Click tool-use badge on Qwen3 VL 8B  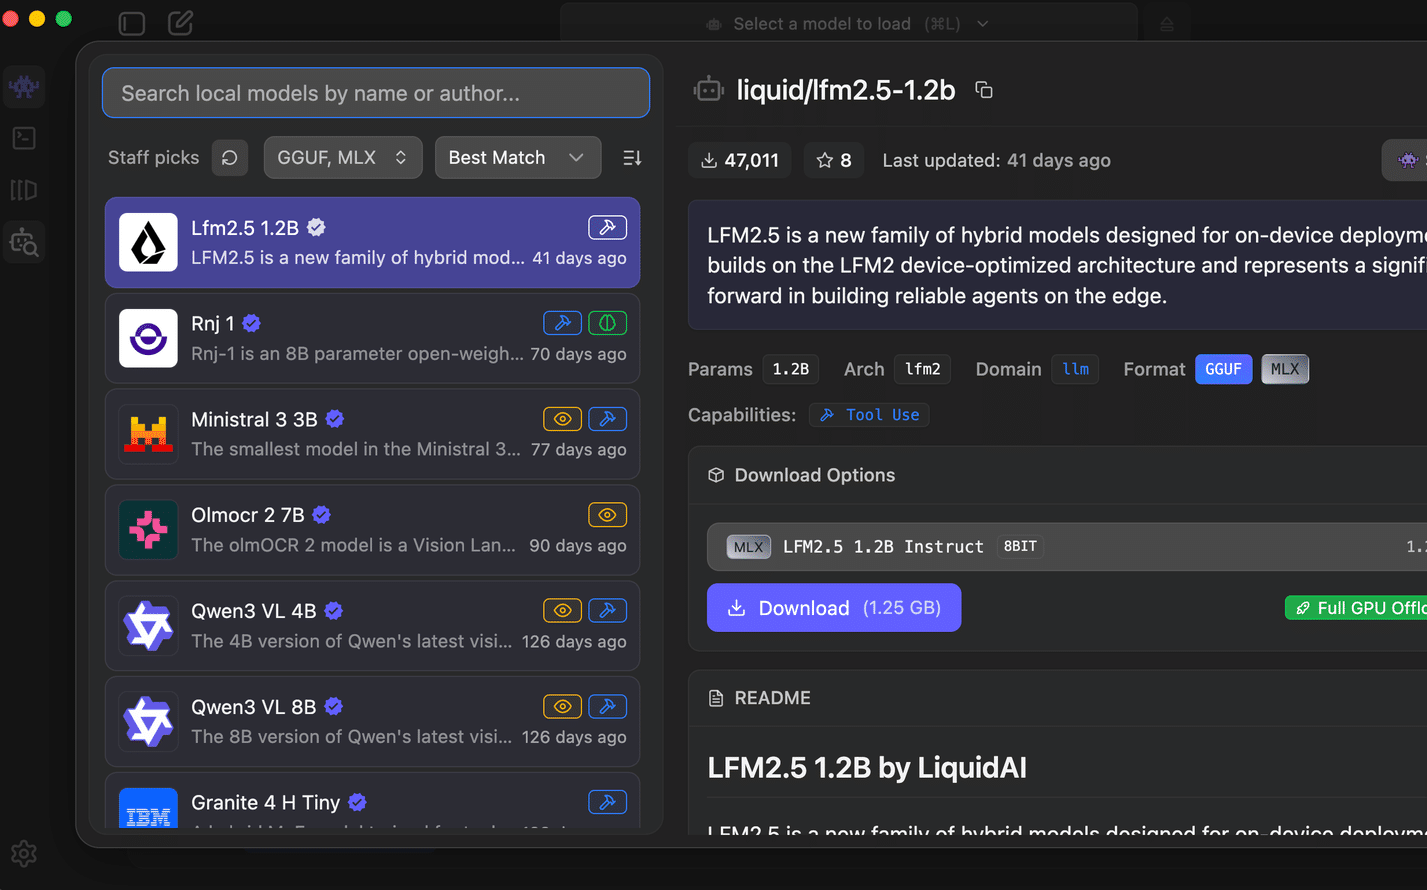(608, 707)
